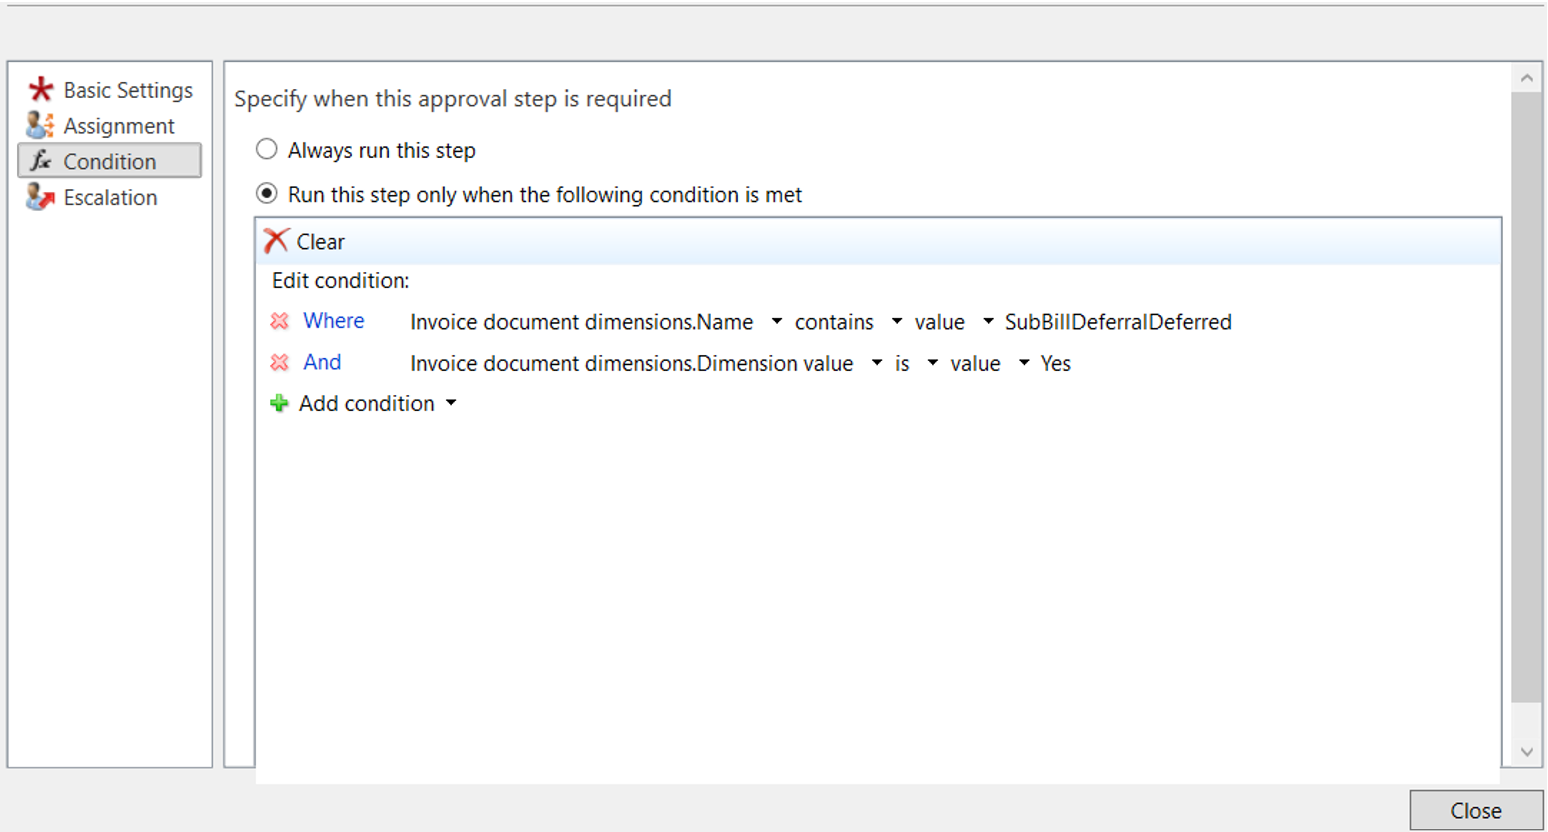The width and height of the screenshot is (1548, 832).
Task: Click the red X Clear icon
Action: click(276, 241)
